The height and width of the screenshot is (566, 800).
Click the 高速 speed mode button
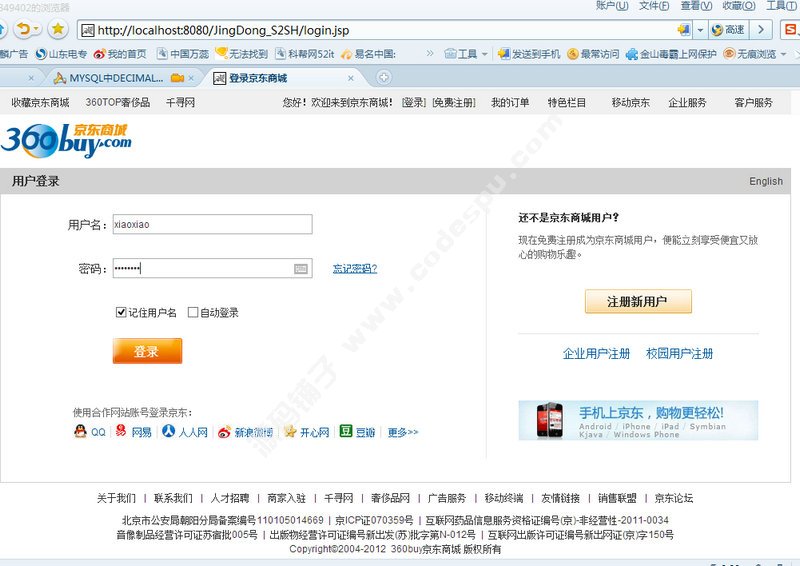[x=728, y=30]
